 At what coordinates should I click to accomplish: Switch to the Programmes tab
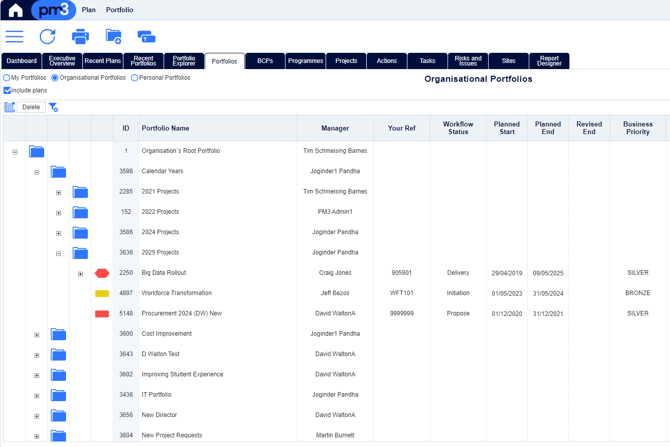[306, 61]
